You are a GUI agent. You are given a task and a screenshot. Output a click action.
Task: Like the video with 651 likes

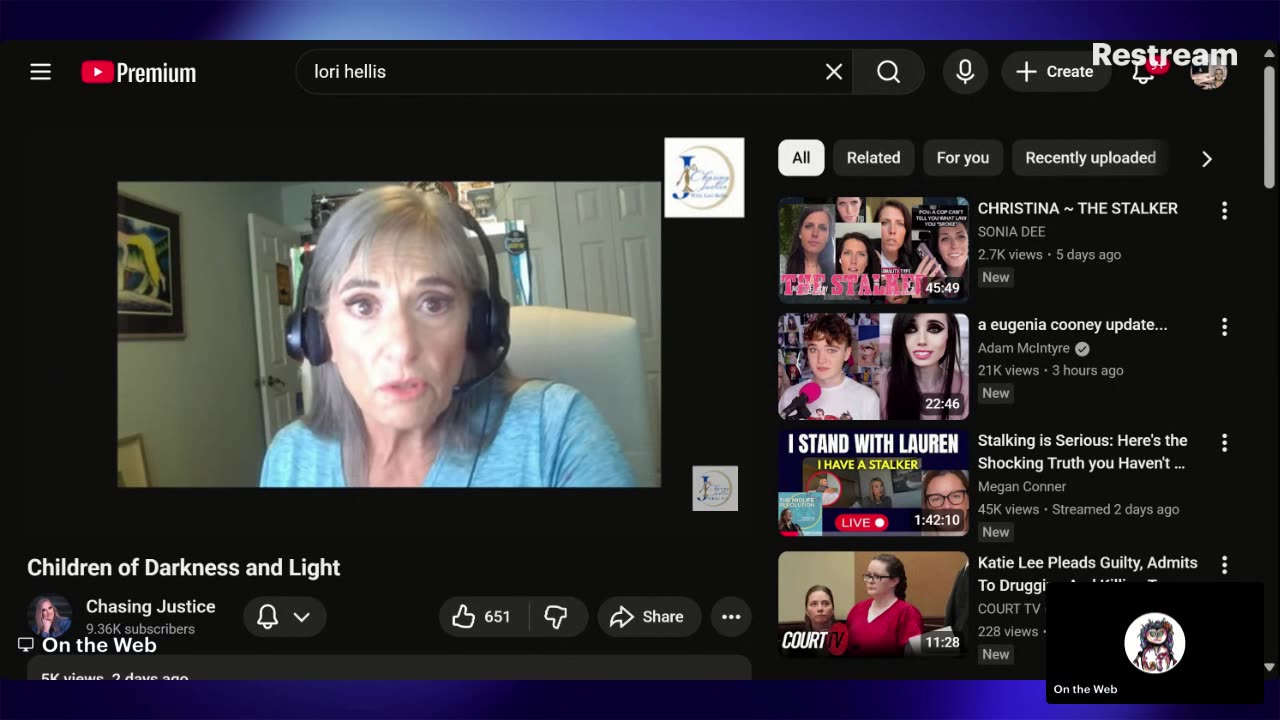pyautogui.click(x=482, y=617)
